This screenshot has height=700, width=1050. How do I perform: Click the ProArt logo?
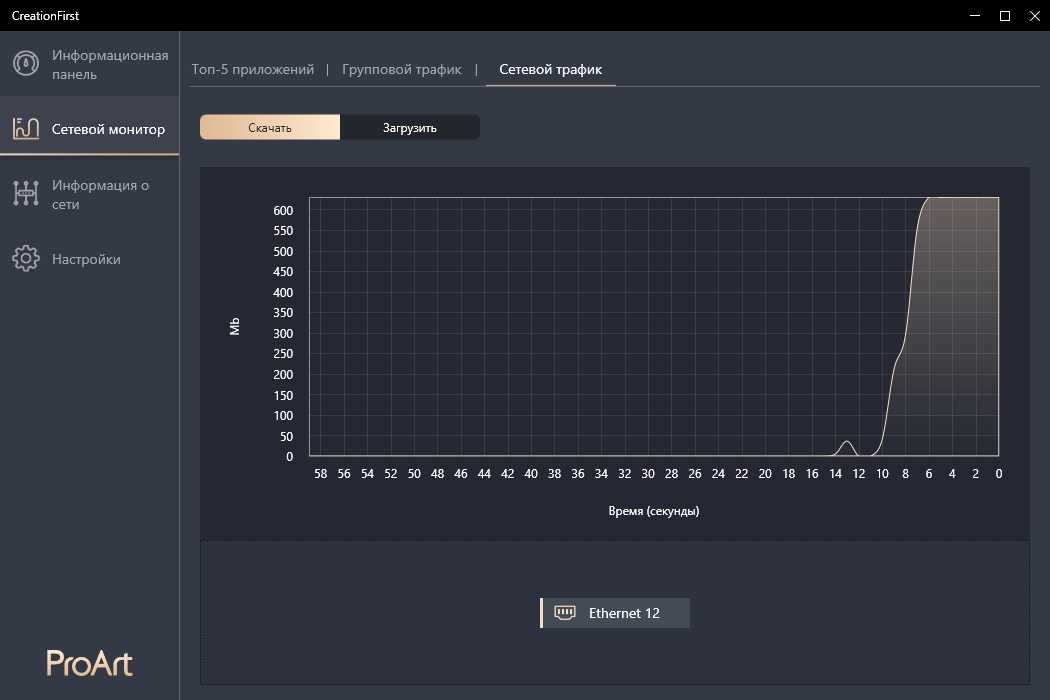tap(89, 663)
